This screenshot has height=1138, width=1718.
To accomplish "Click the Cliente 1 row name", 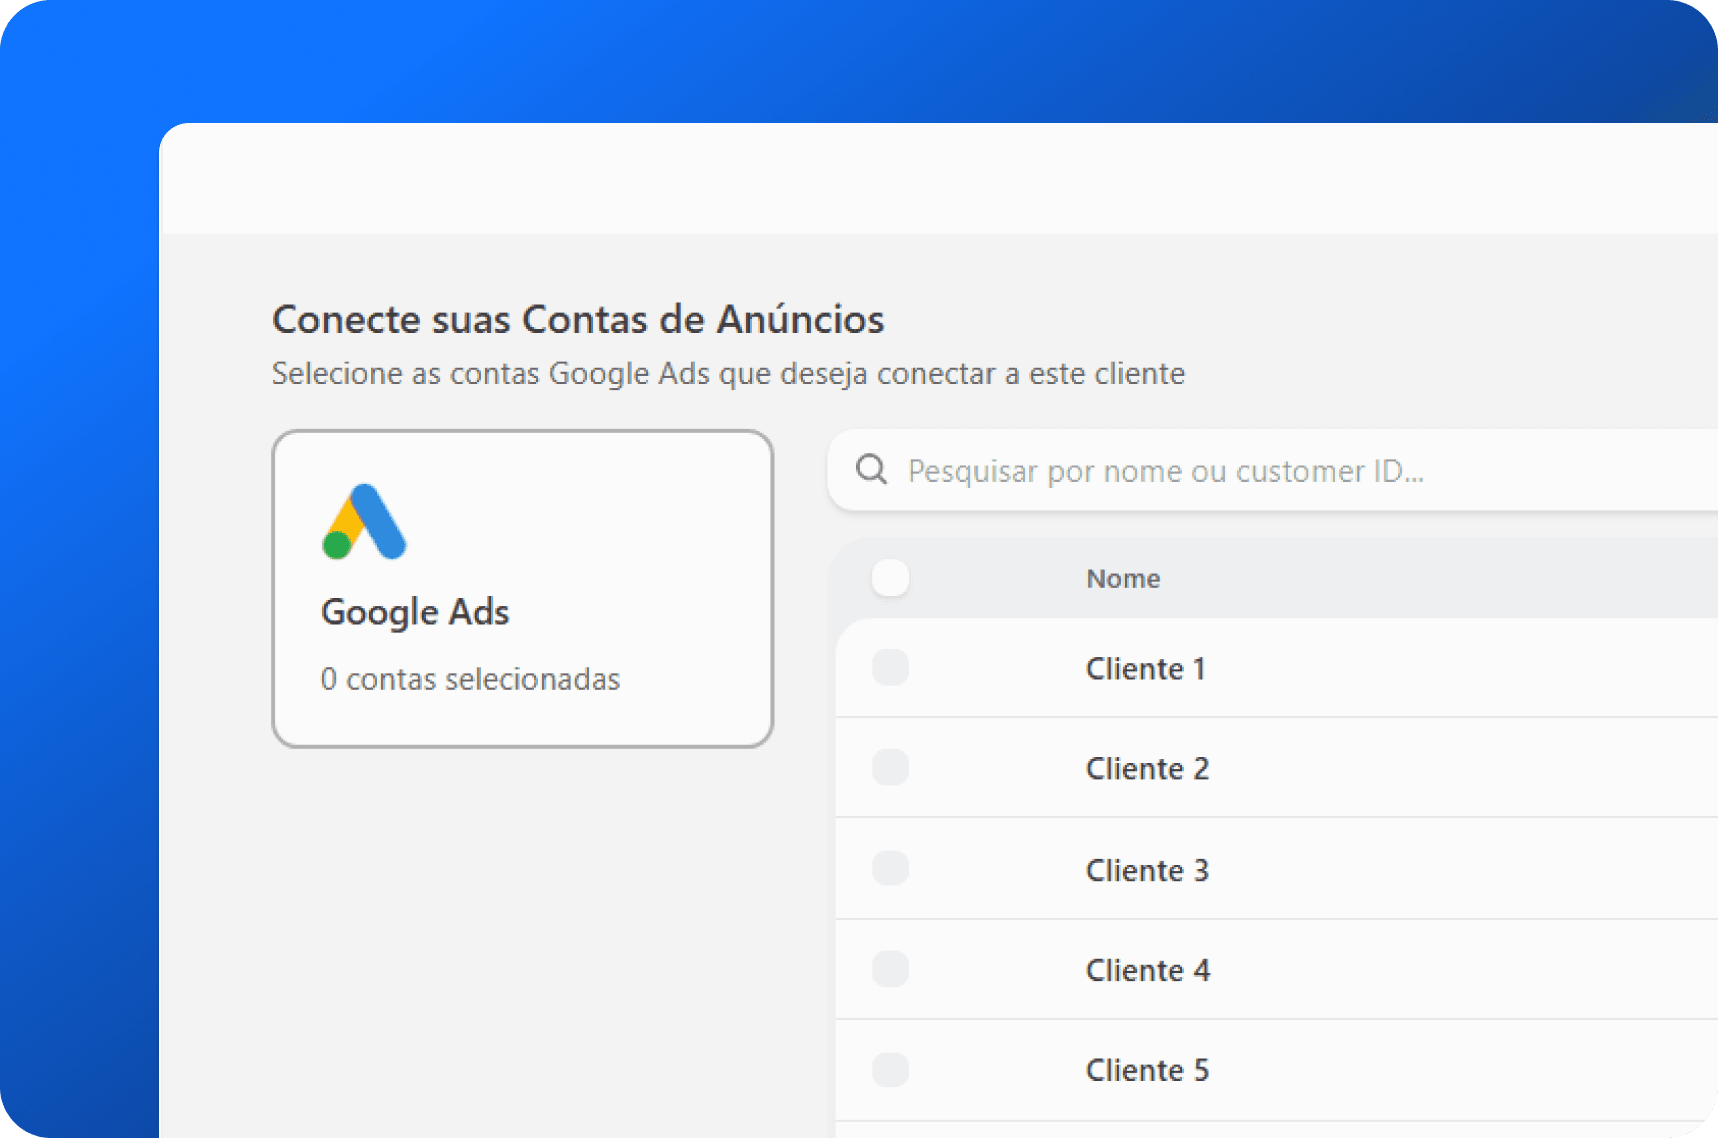I will [x=1146, y=668].
